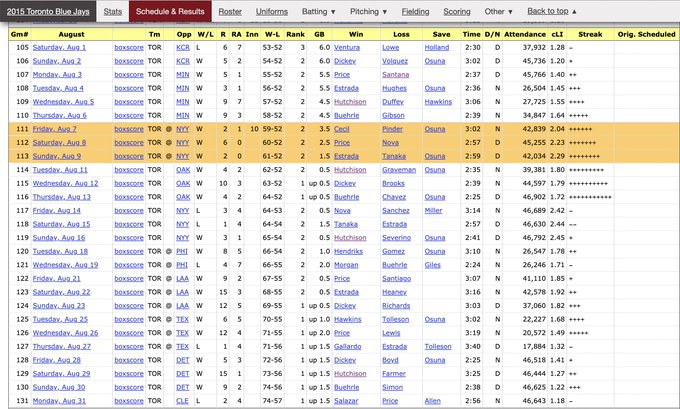Open the Thursday, Aug 27 date link
The height and width of the screenshot is (409, 680).
(x=62, y=347)
